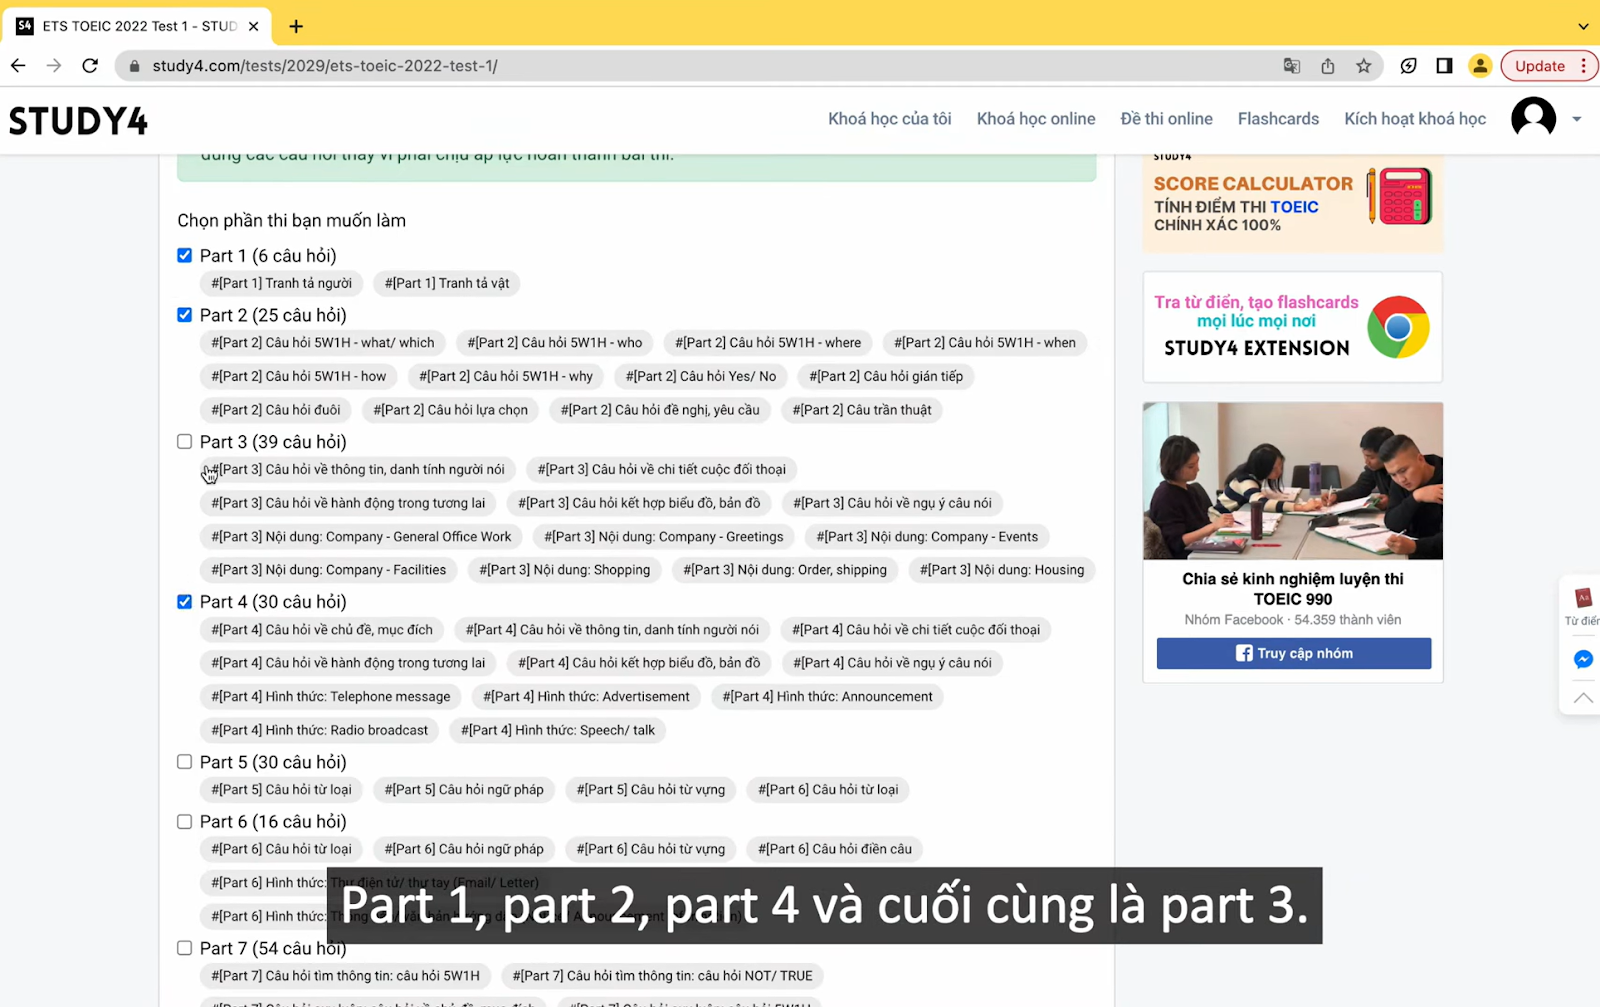Click text Chia sẻ kinh nghiệm luyện thi TOEIC 990
This screenshot has height=1007, width=1600.
(1293, 589)
